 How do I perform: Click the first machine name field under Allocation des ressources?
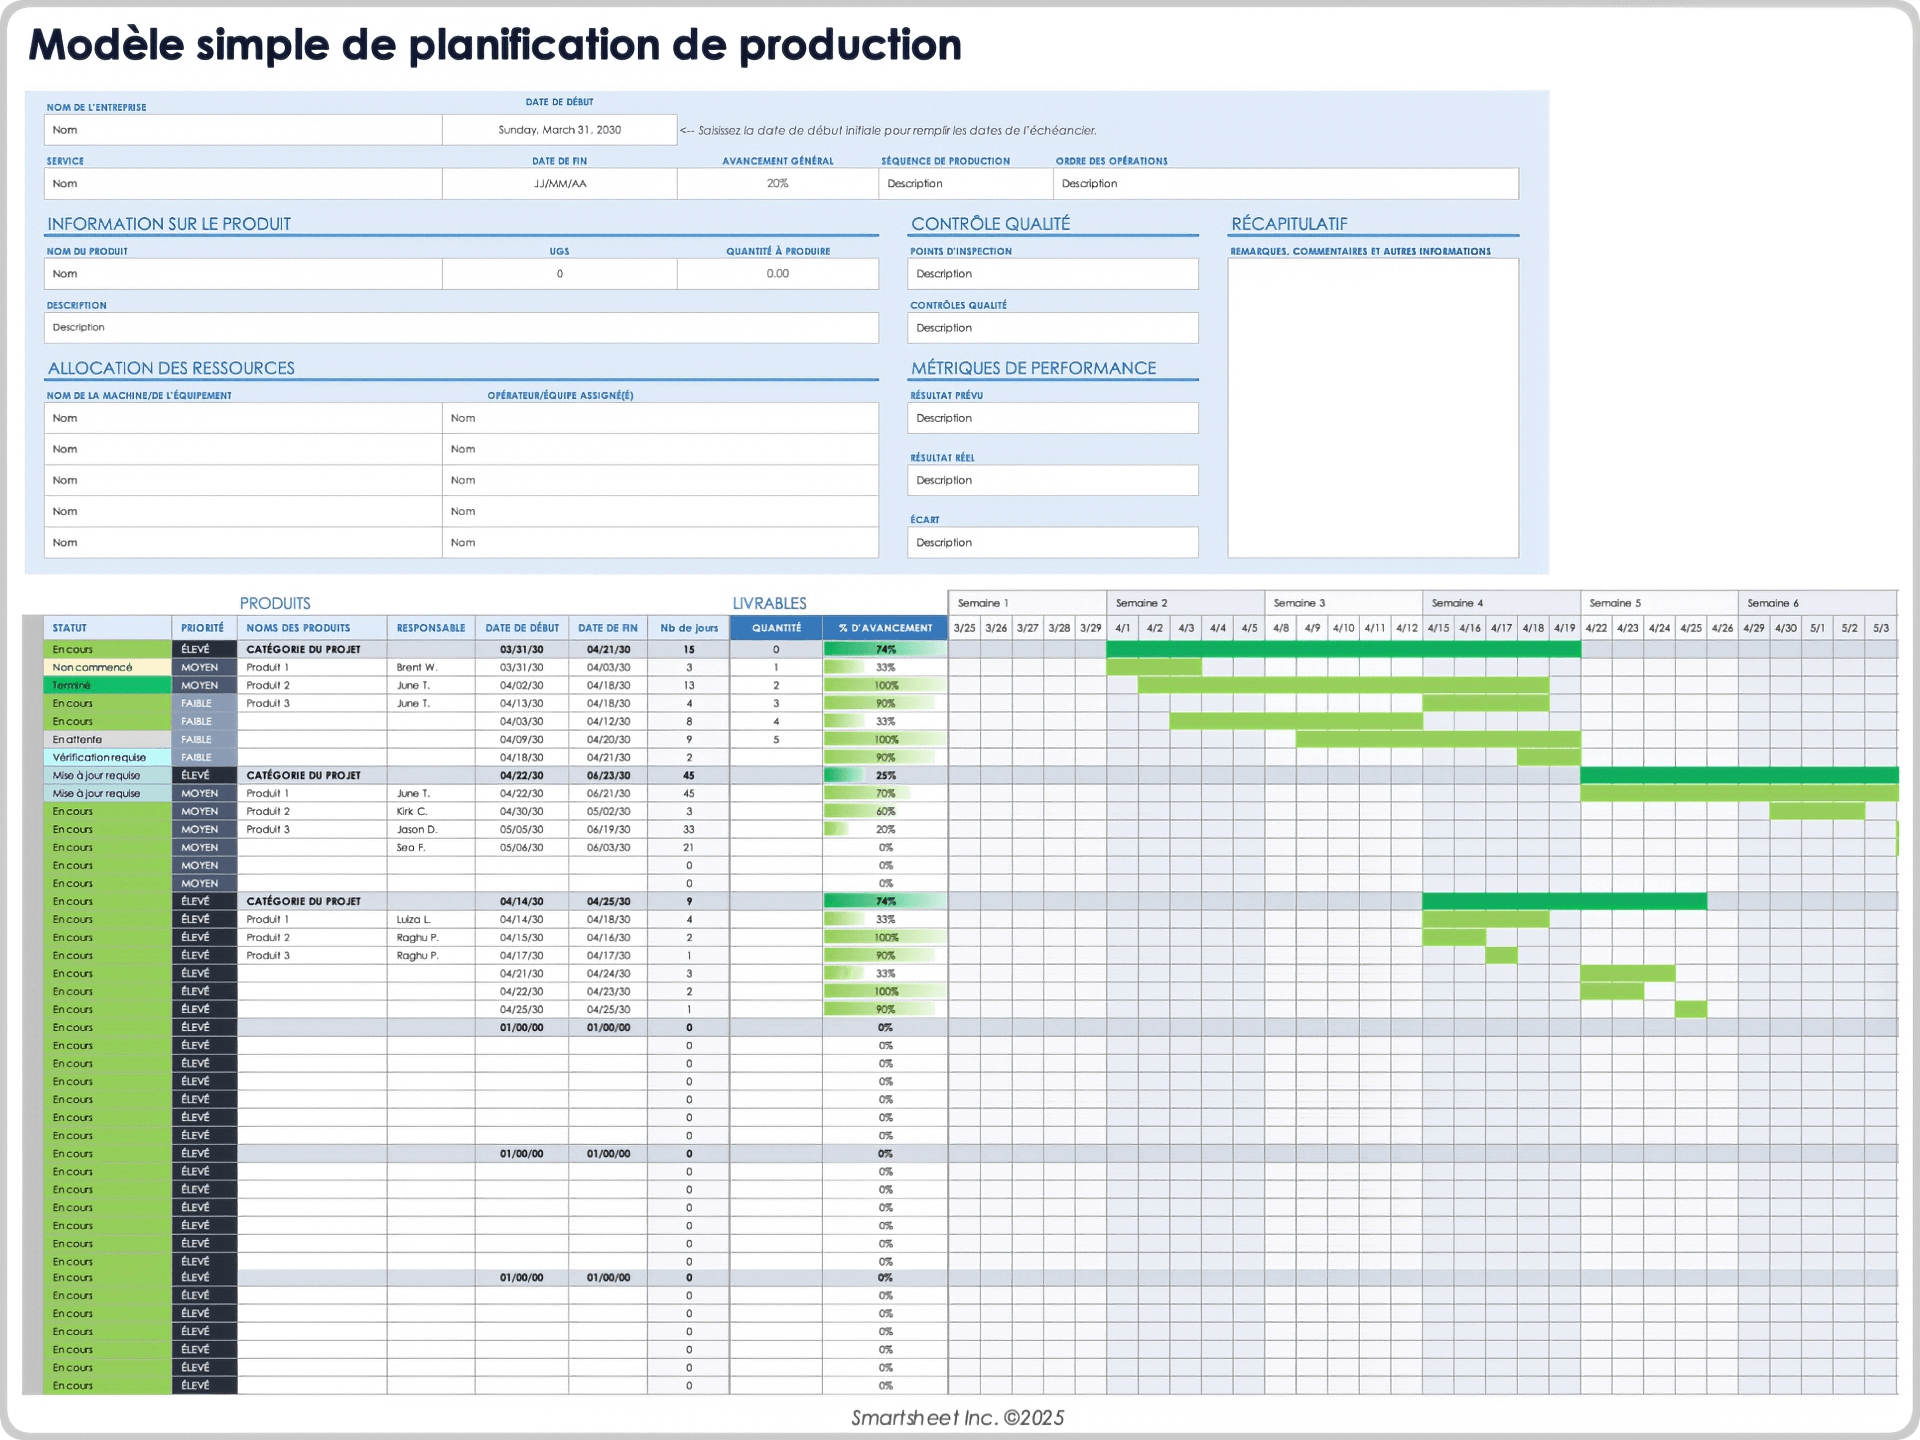(x=242, y=417)
